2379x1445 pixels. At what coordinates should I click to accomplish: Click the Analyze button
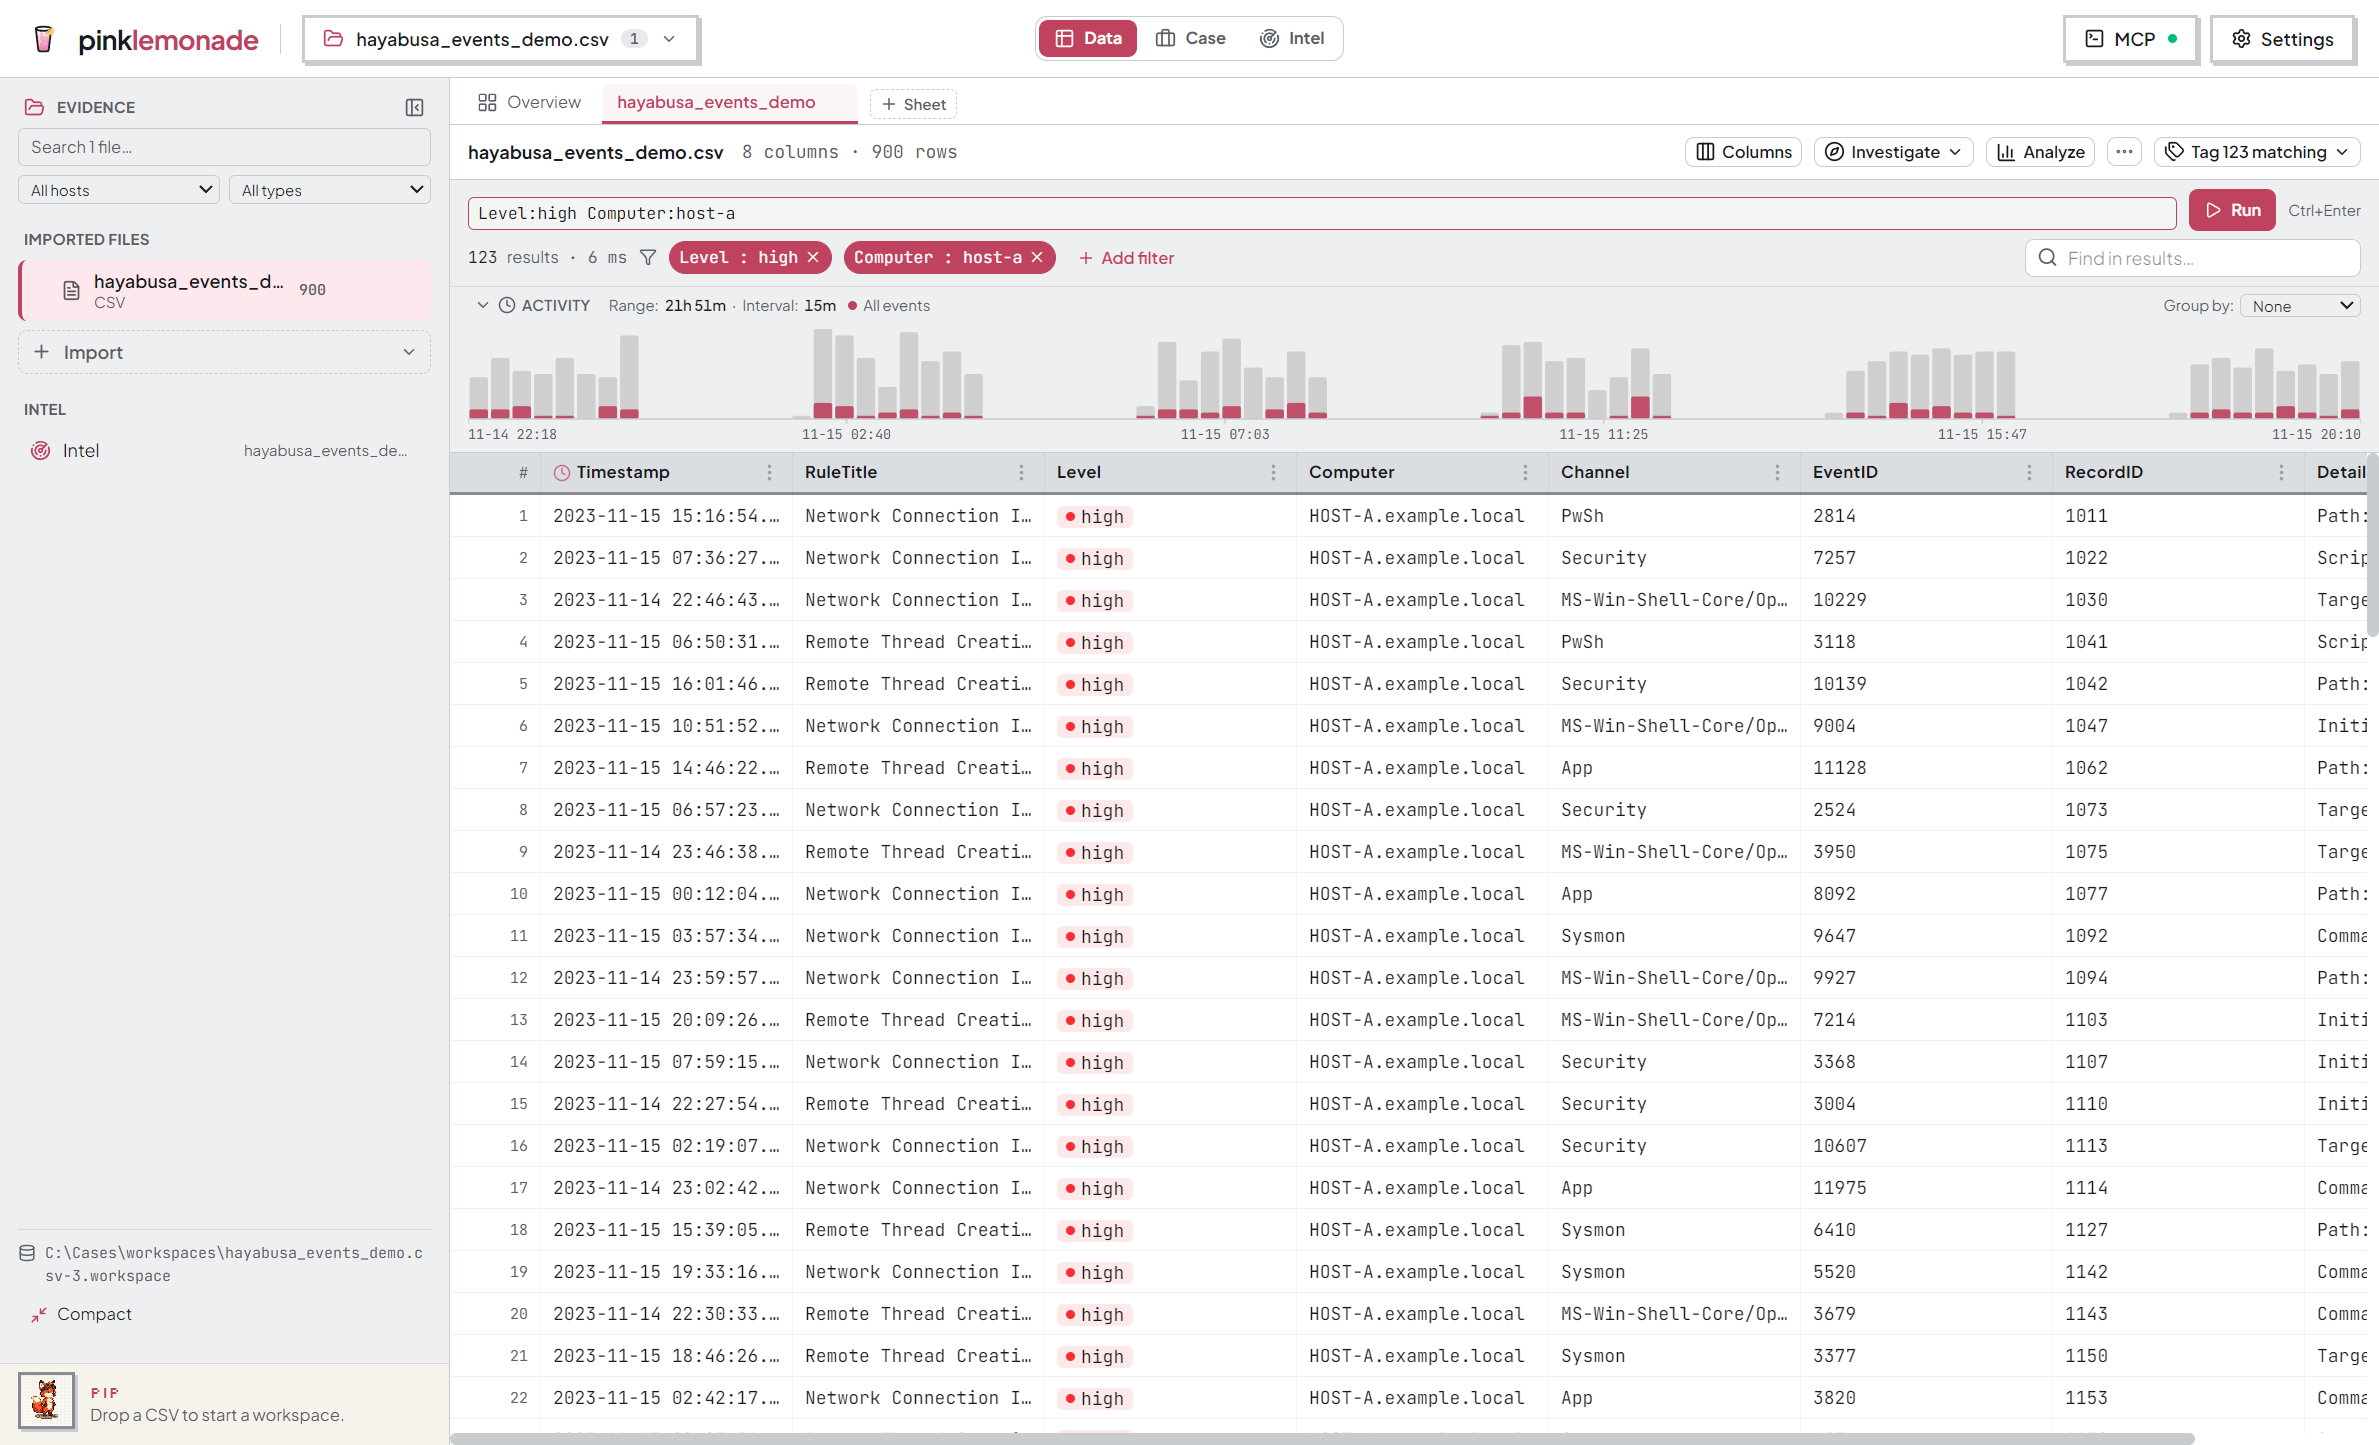tap(2040, 152)
